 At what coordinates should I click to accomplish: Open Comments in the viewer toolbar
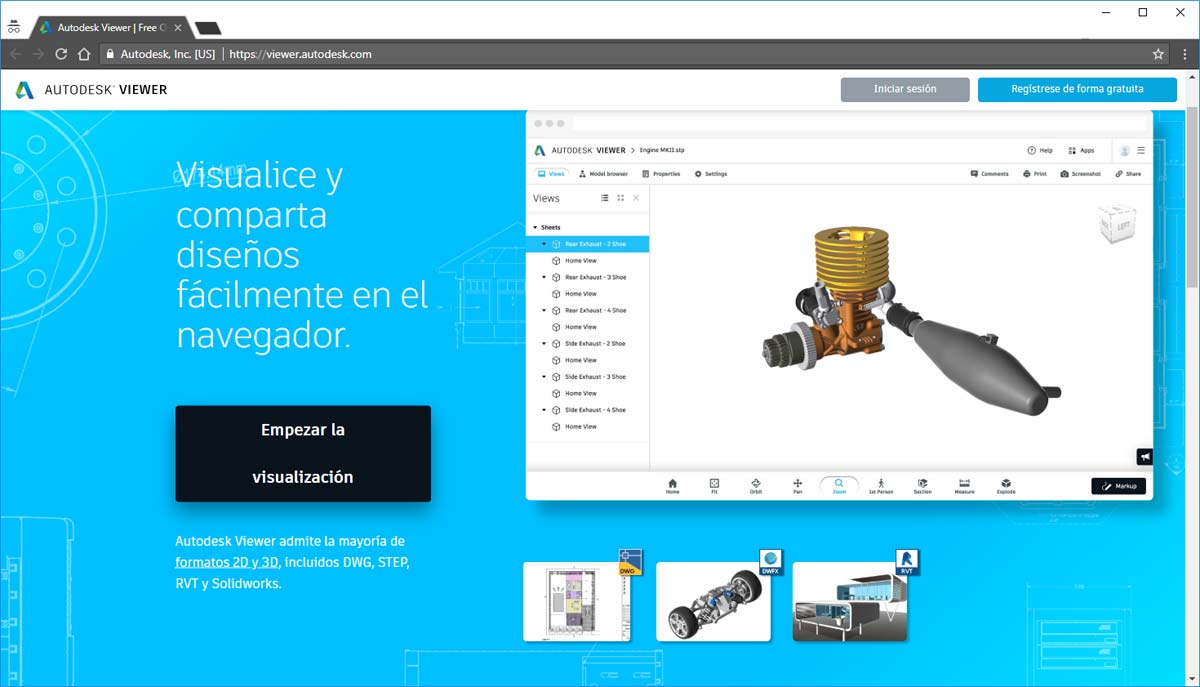pos(990,174)
